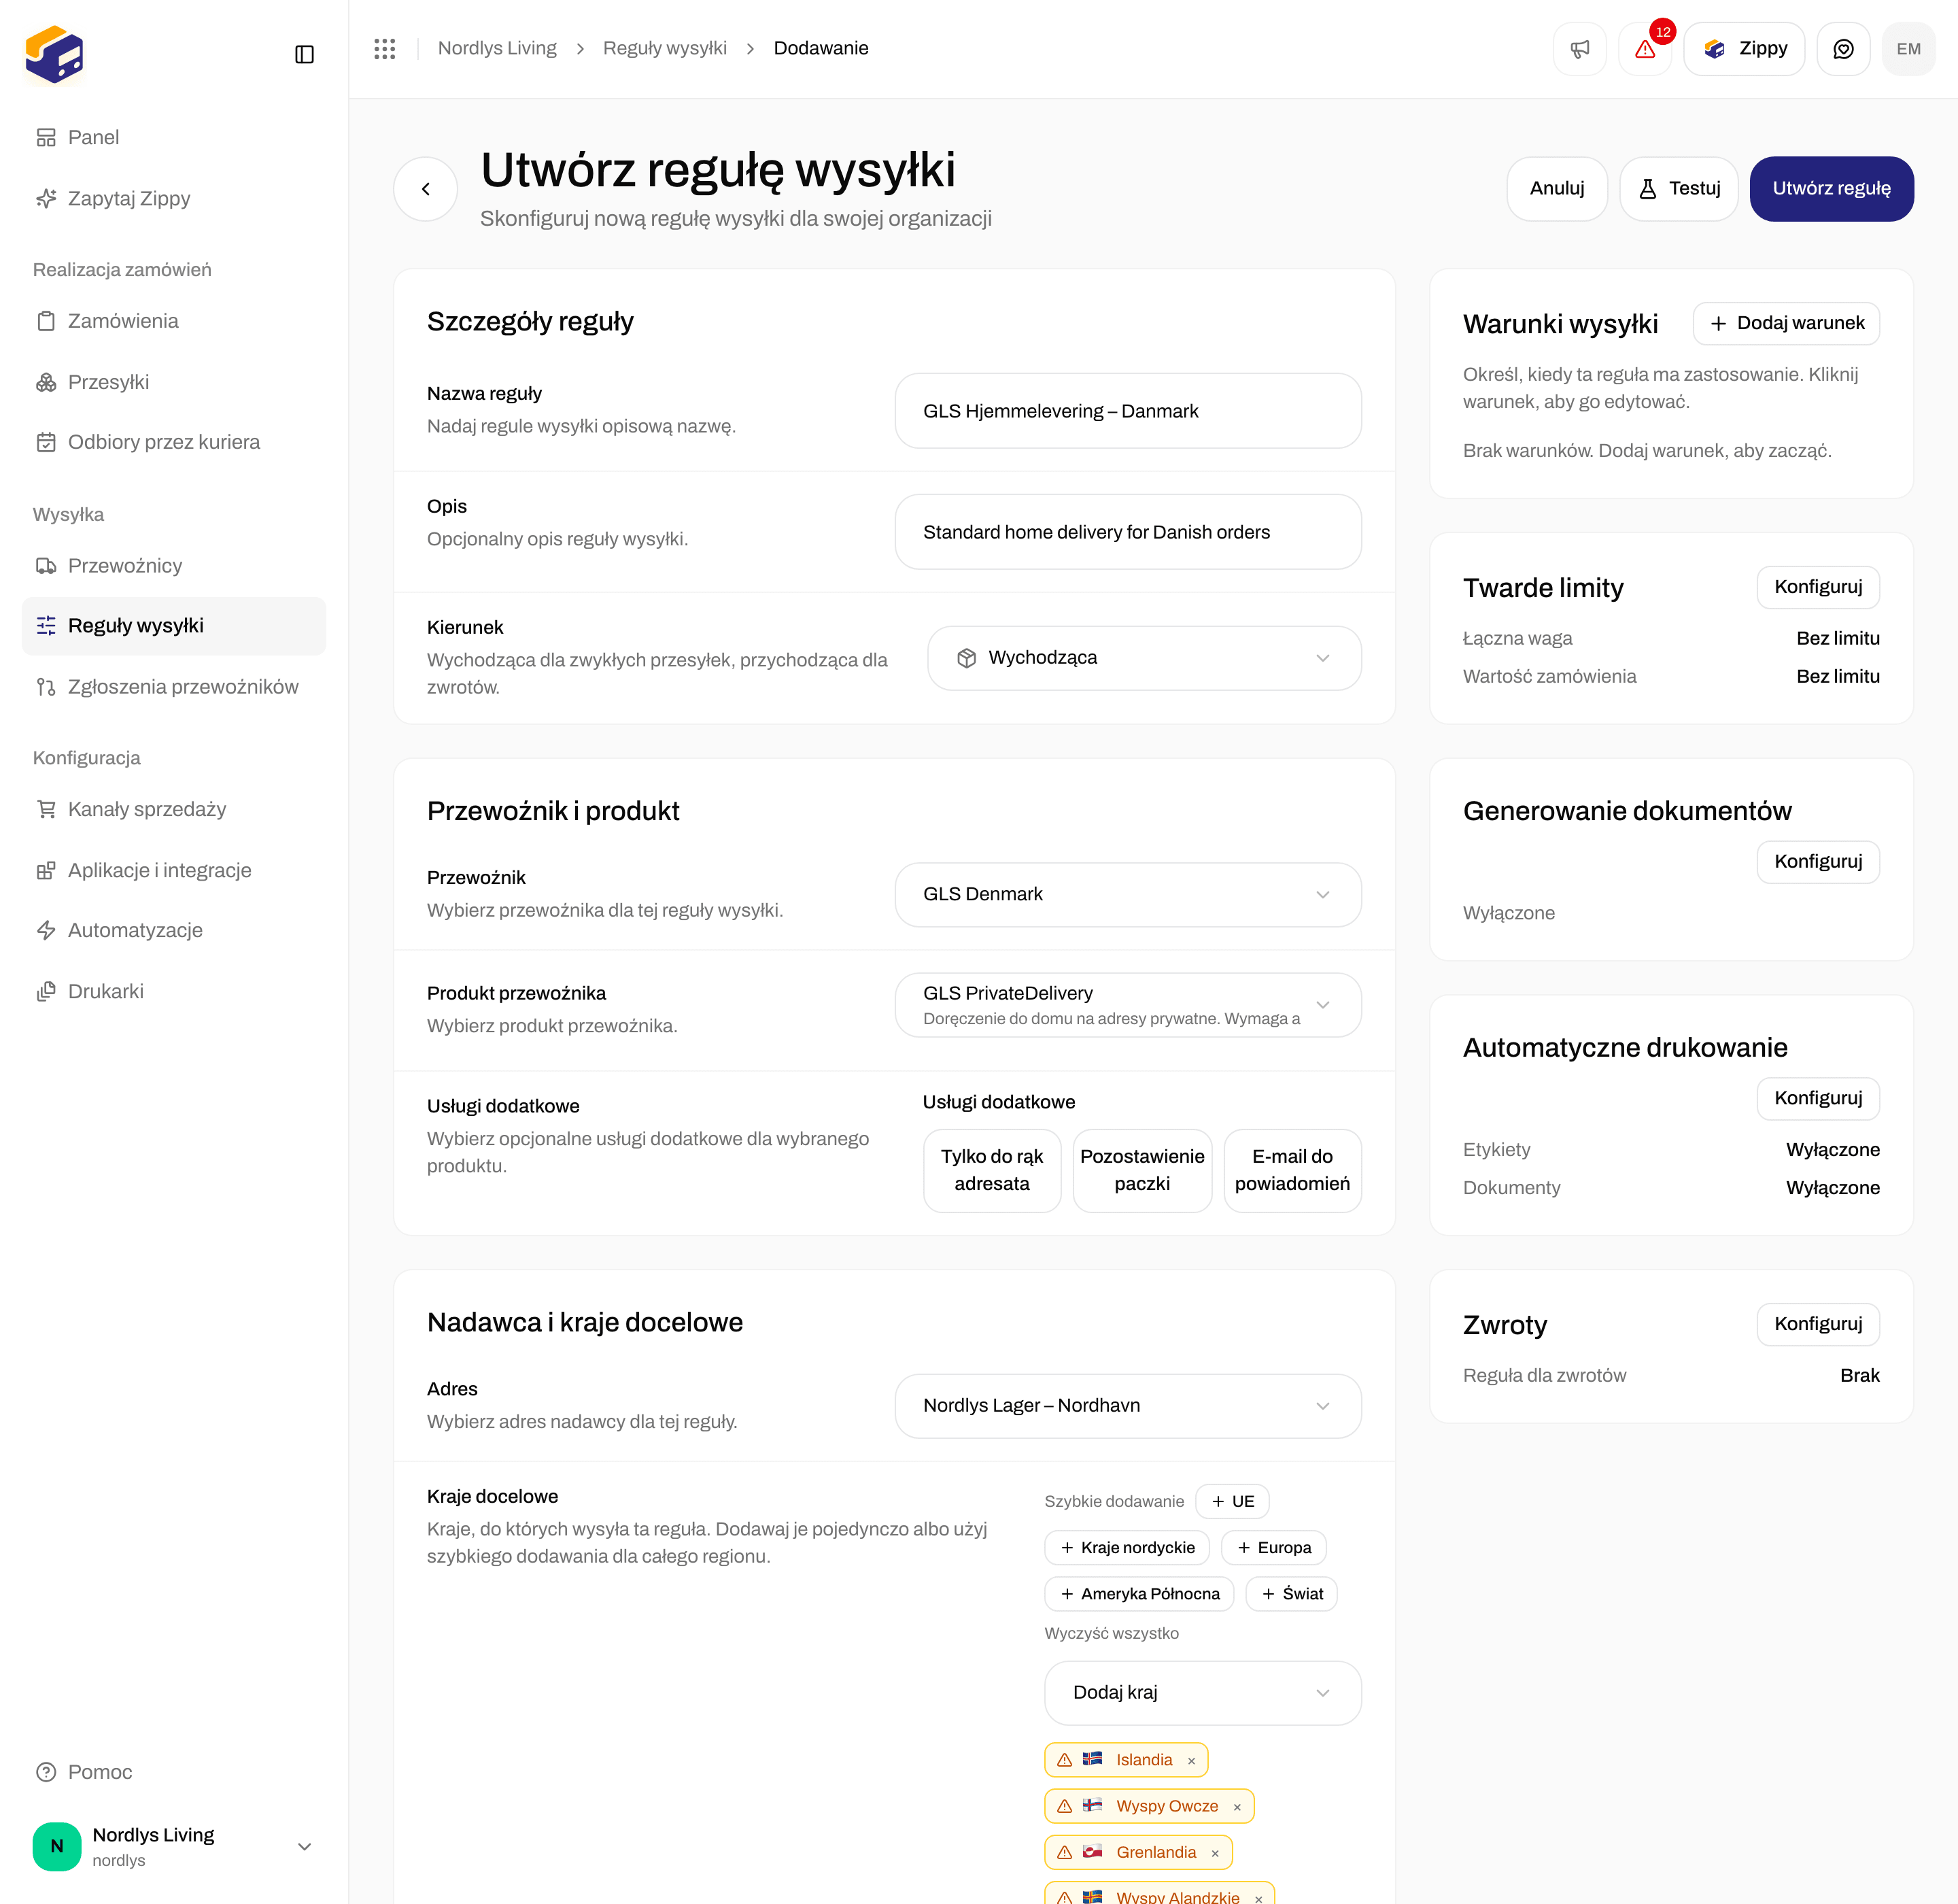The height and width of the screenshot is (1904, 1958).
Task: Open Zapytaj Zippy in sidebar
Action: (x=174, y=198)
